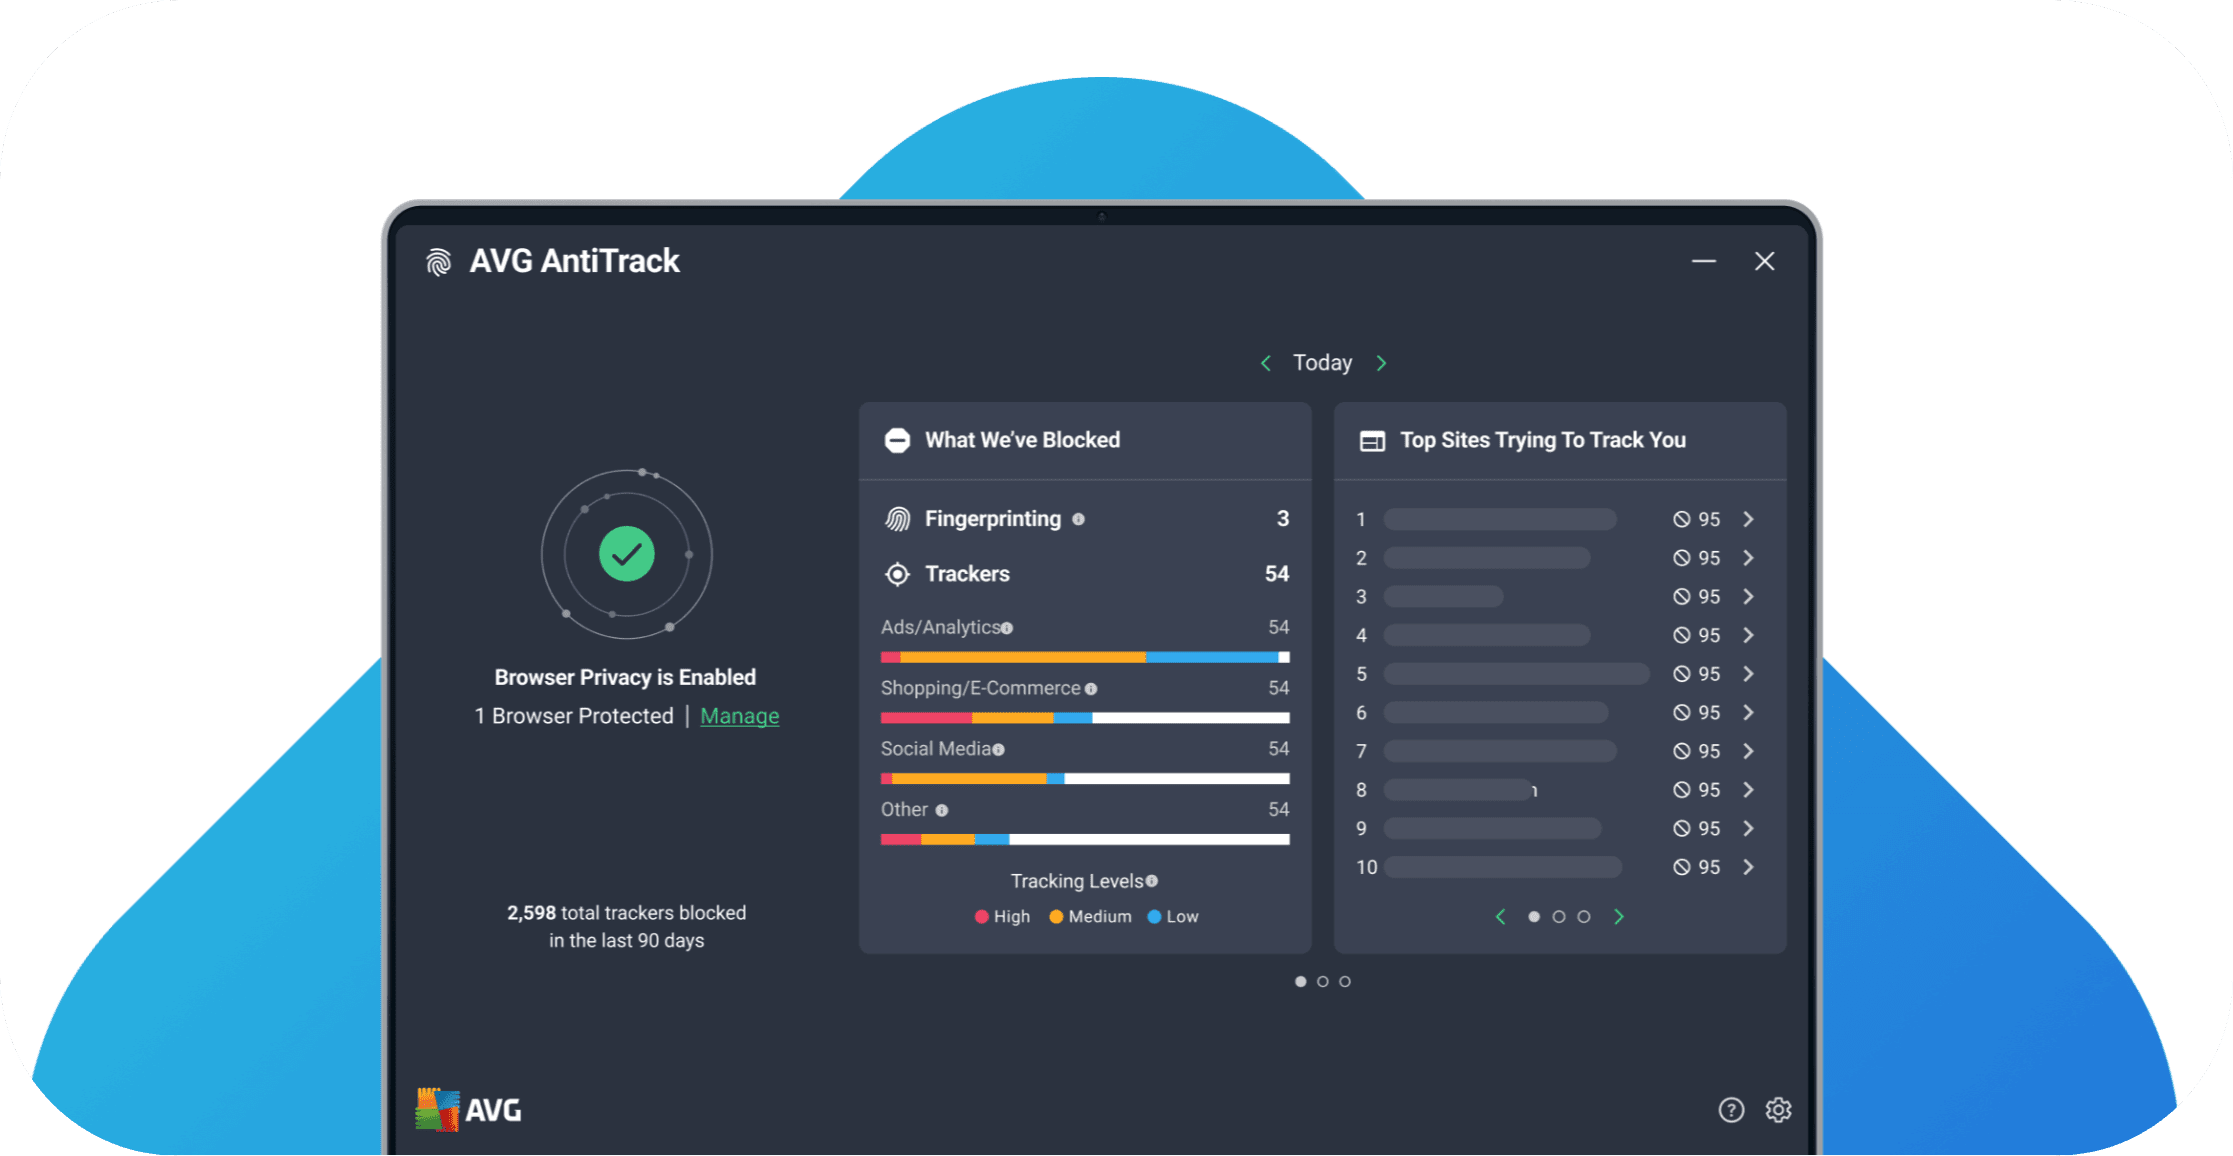Screen dimensions: 2233x1156
Task: Click the blocked icon on site row 5
Action: [1682, 674]
